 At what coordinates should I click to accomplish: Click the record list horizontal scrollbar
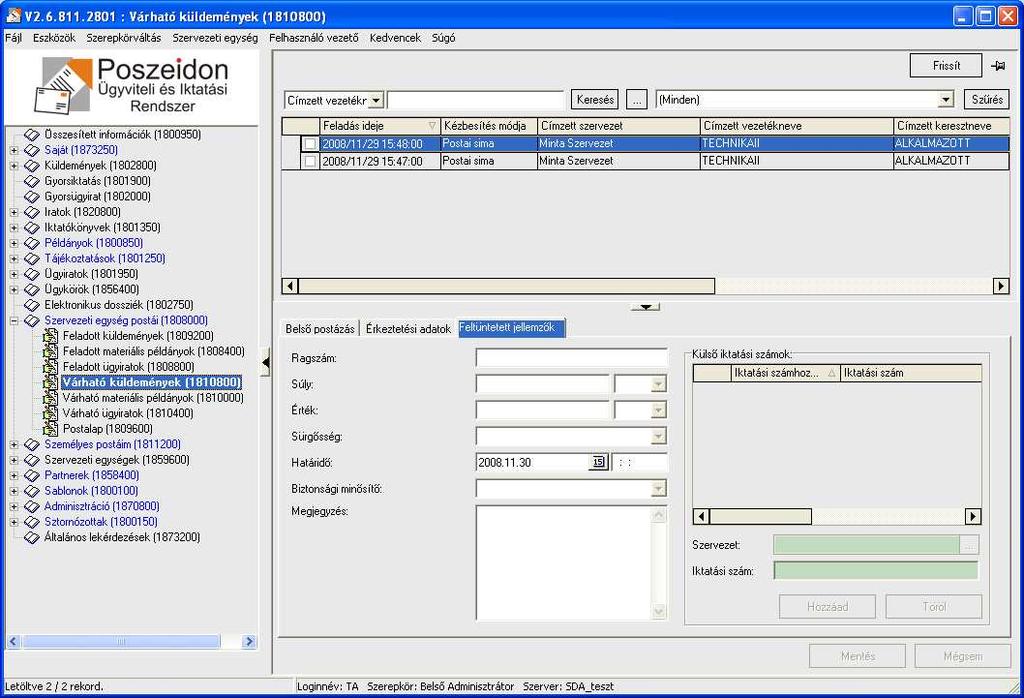[645, 286]
